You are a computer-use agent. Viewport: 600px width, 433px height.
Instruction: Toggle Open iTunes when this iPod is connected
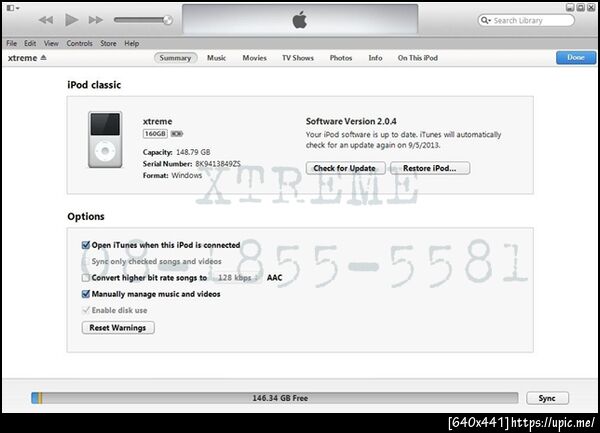86,245
